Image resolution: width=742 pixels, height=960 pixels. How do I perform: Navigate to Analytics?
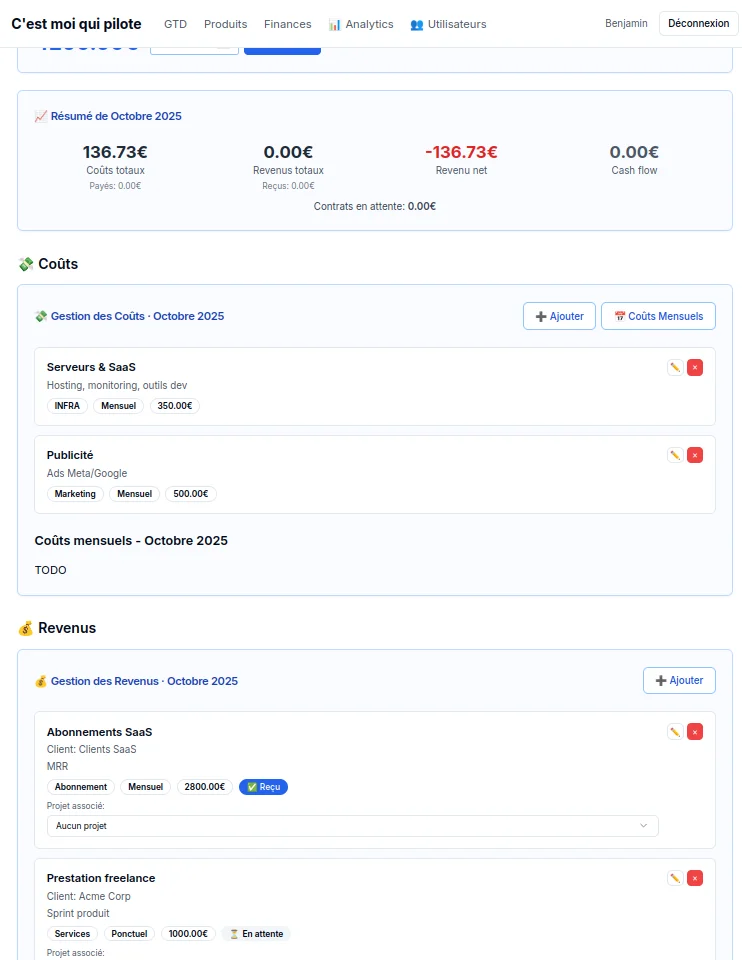(361, 24)
